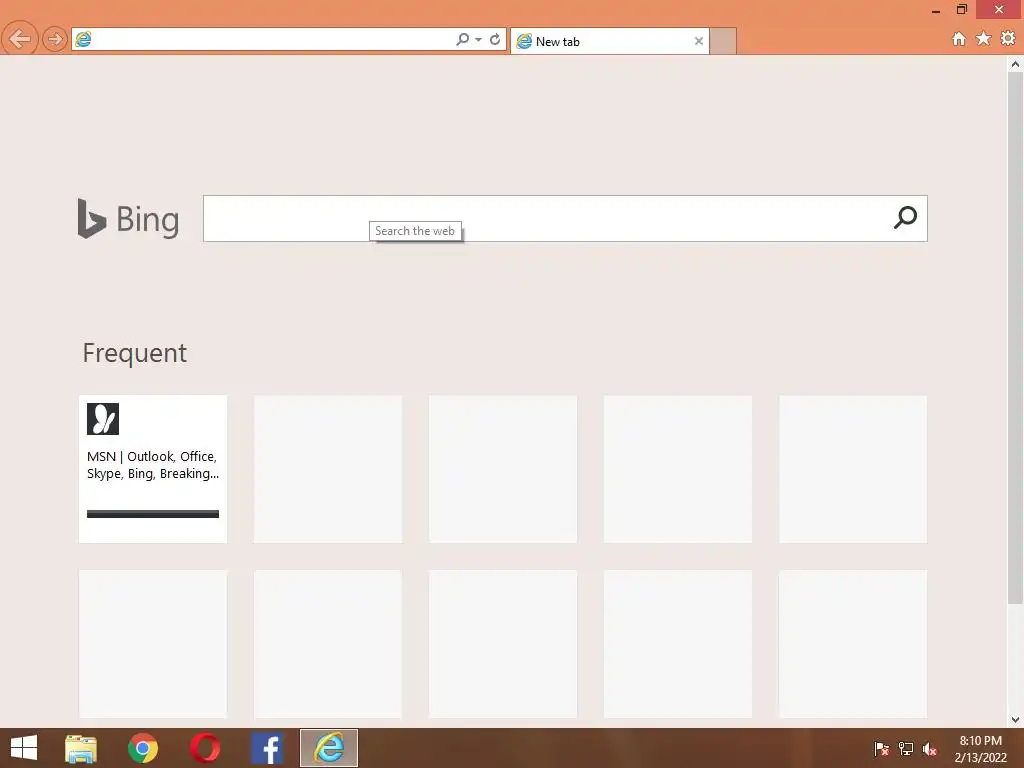The height and width of the screenshot is (768, 1024).
Task: Open Favorites with the star icon
Action: click(984, 39)
